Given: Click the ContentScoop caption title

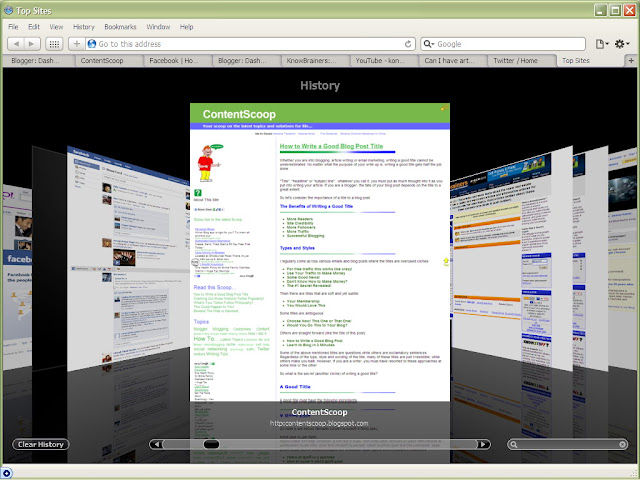Looking at the screenshot, I should (x=320, y=412).
